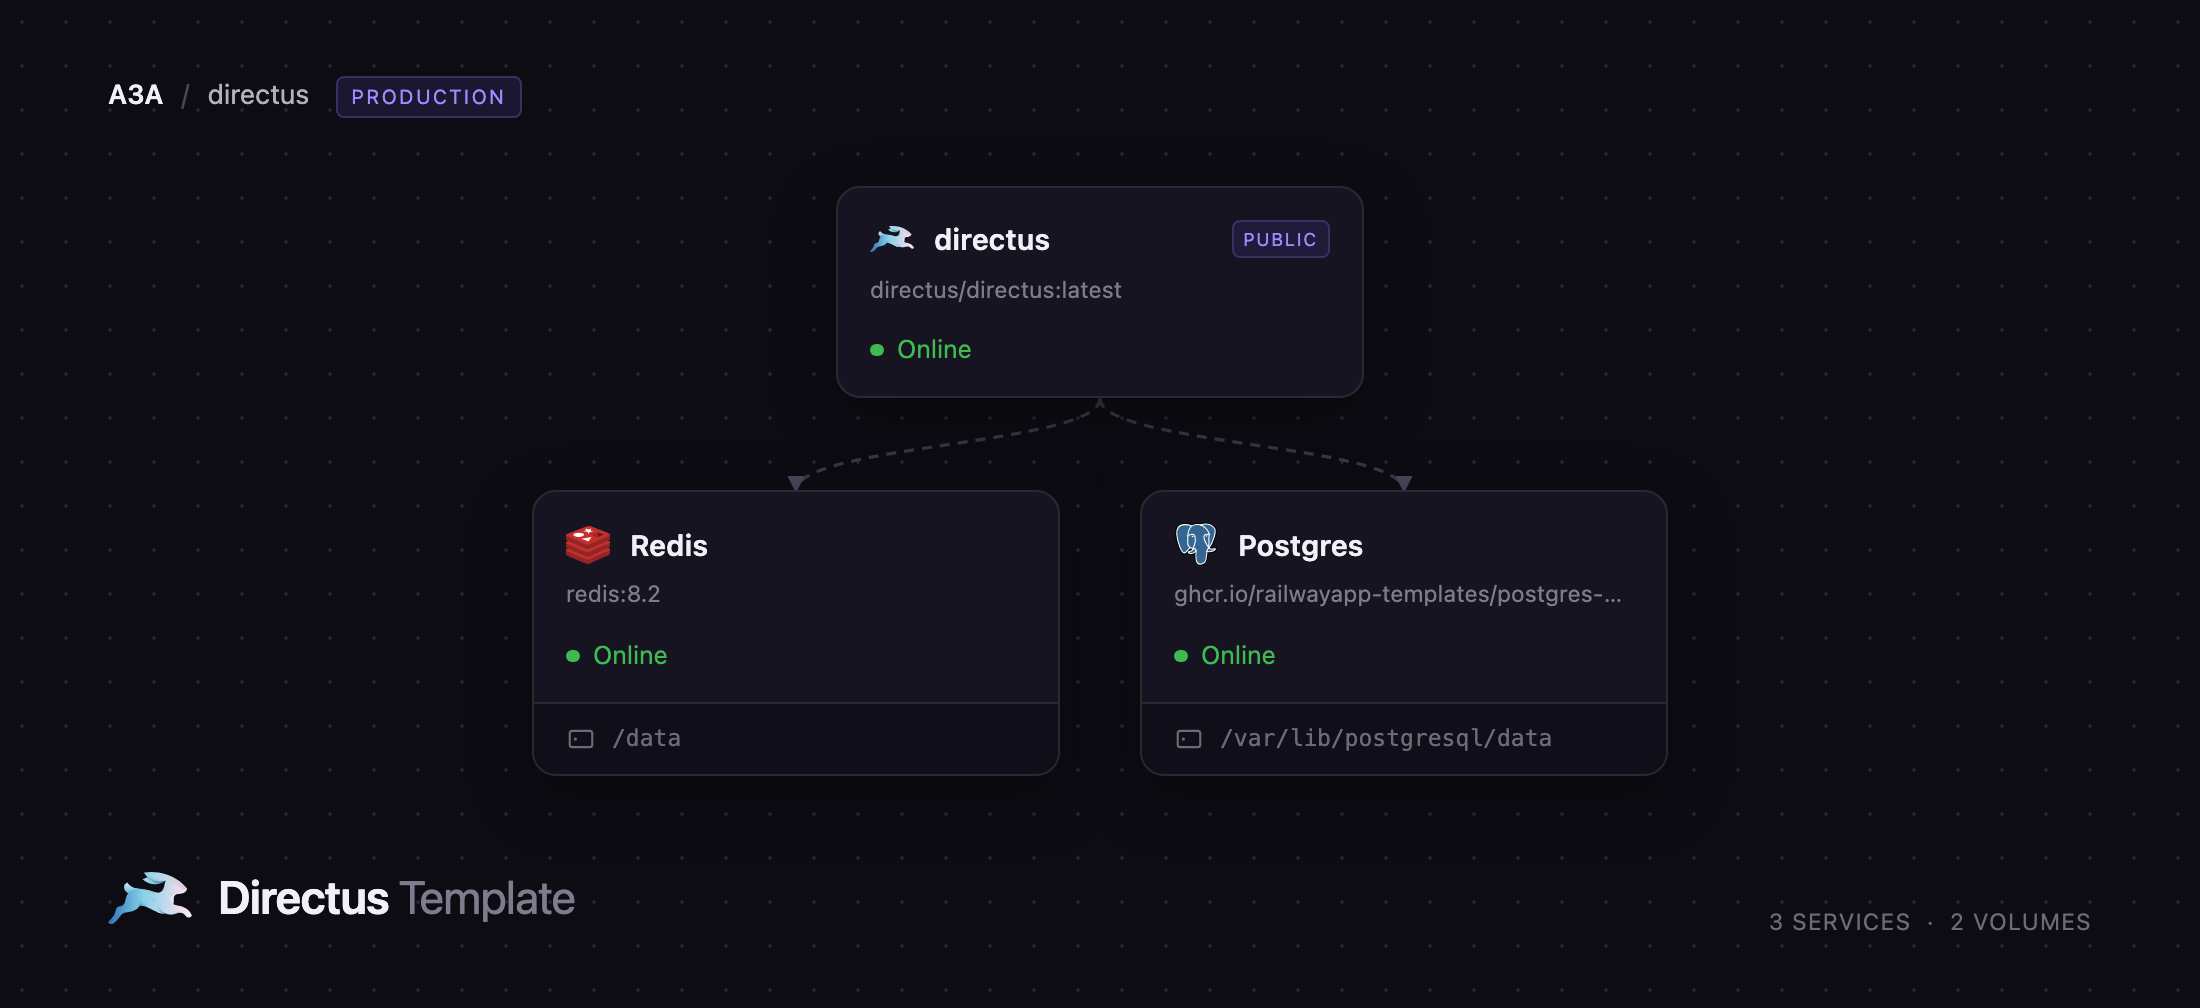Select the Redis service title
The image size is (2200, 1008).
coord(669,546)
